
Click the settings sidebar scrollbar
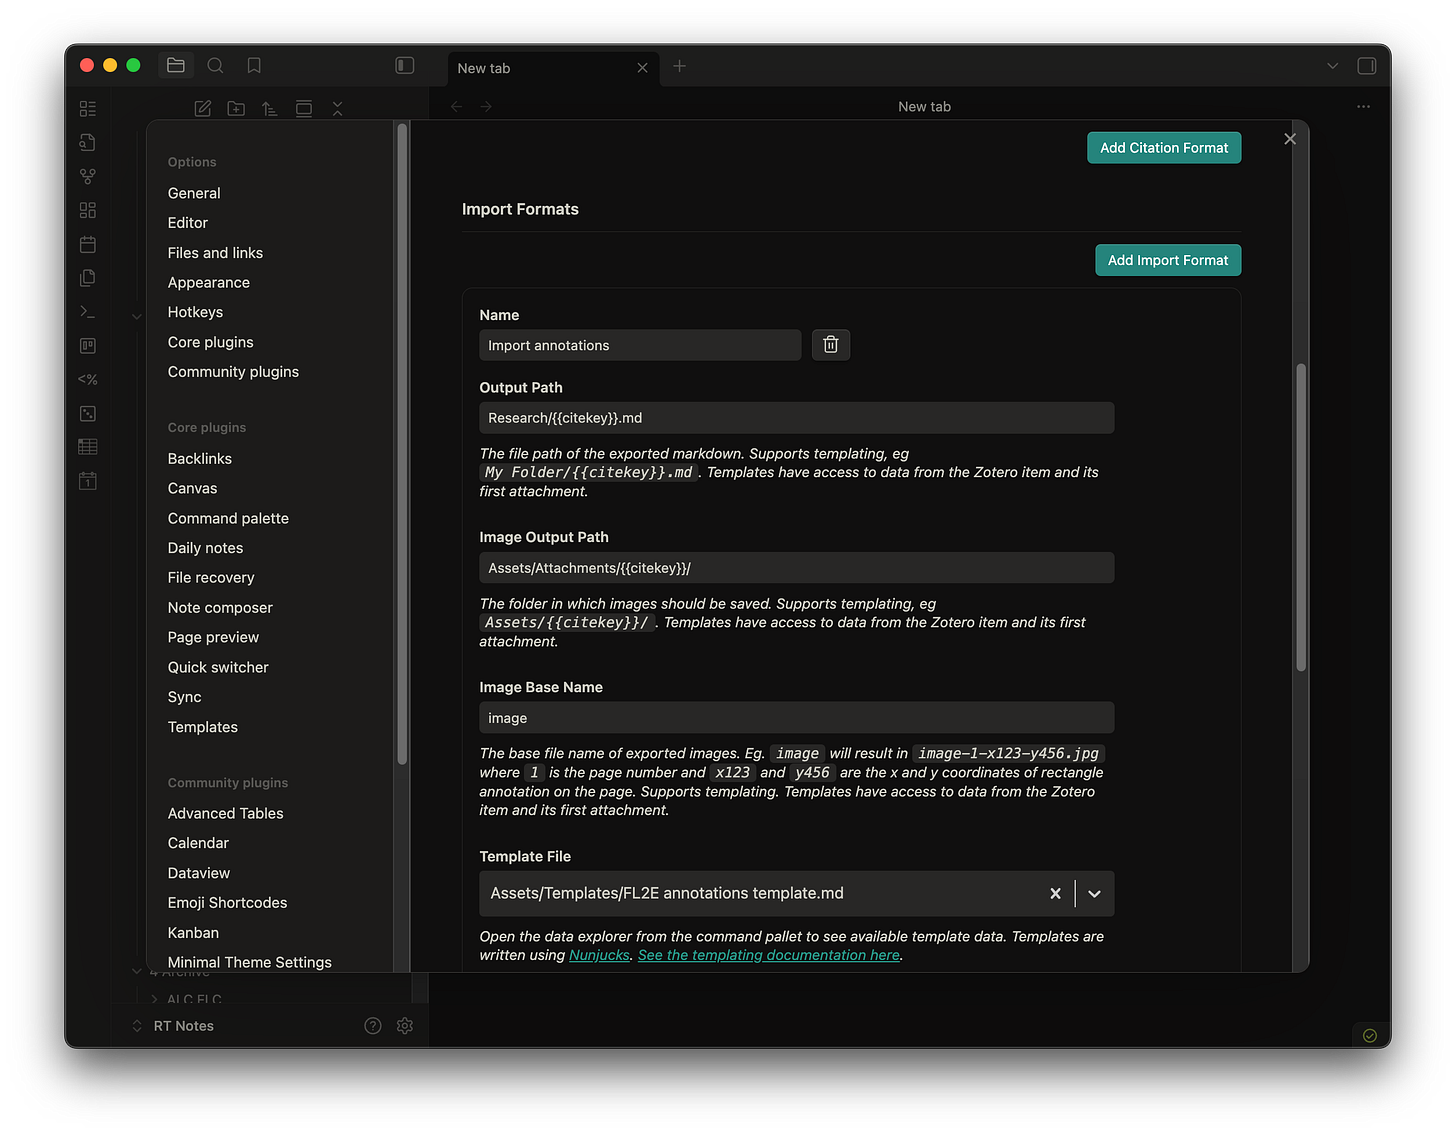coord(402,444)
